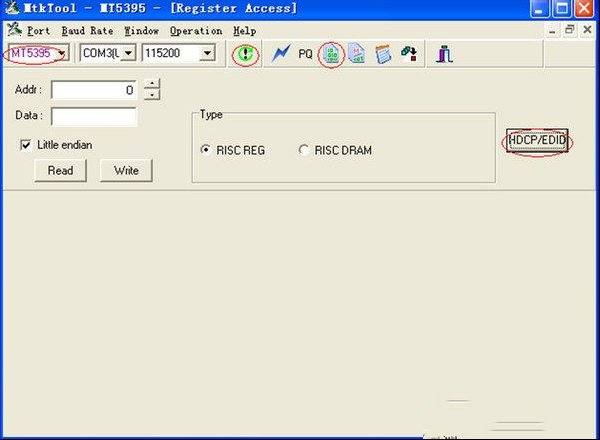Minimize the MtkTool main window
The height and width of the screenshot is (440, 600).
click(540, 9)
